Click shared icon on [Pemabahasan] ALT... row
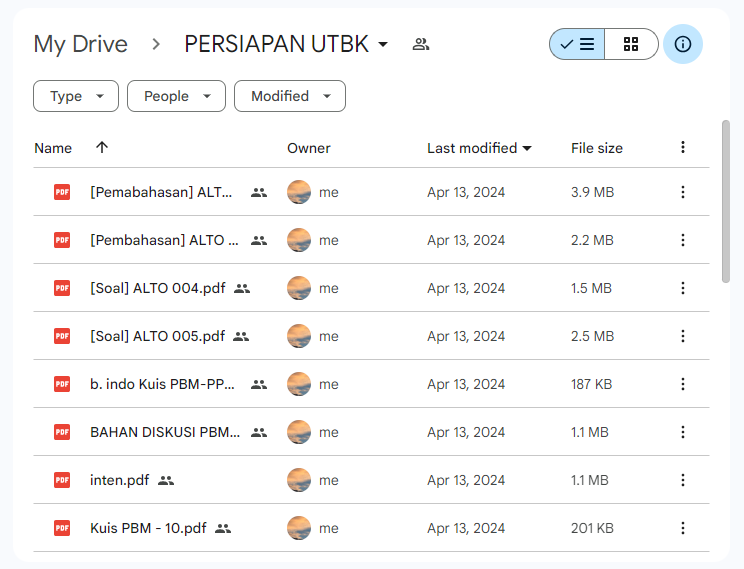Screen dimensions: 744x569 259,192
